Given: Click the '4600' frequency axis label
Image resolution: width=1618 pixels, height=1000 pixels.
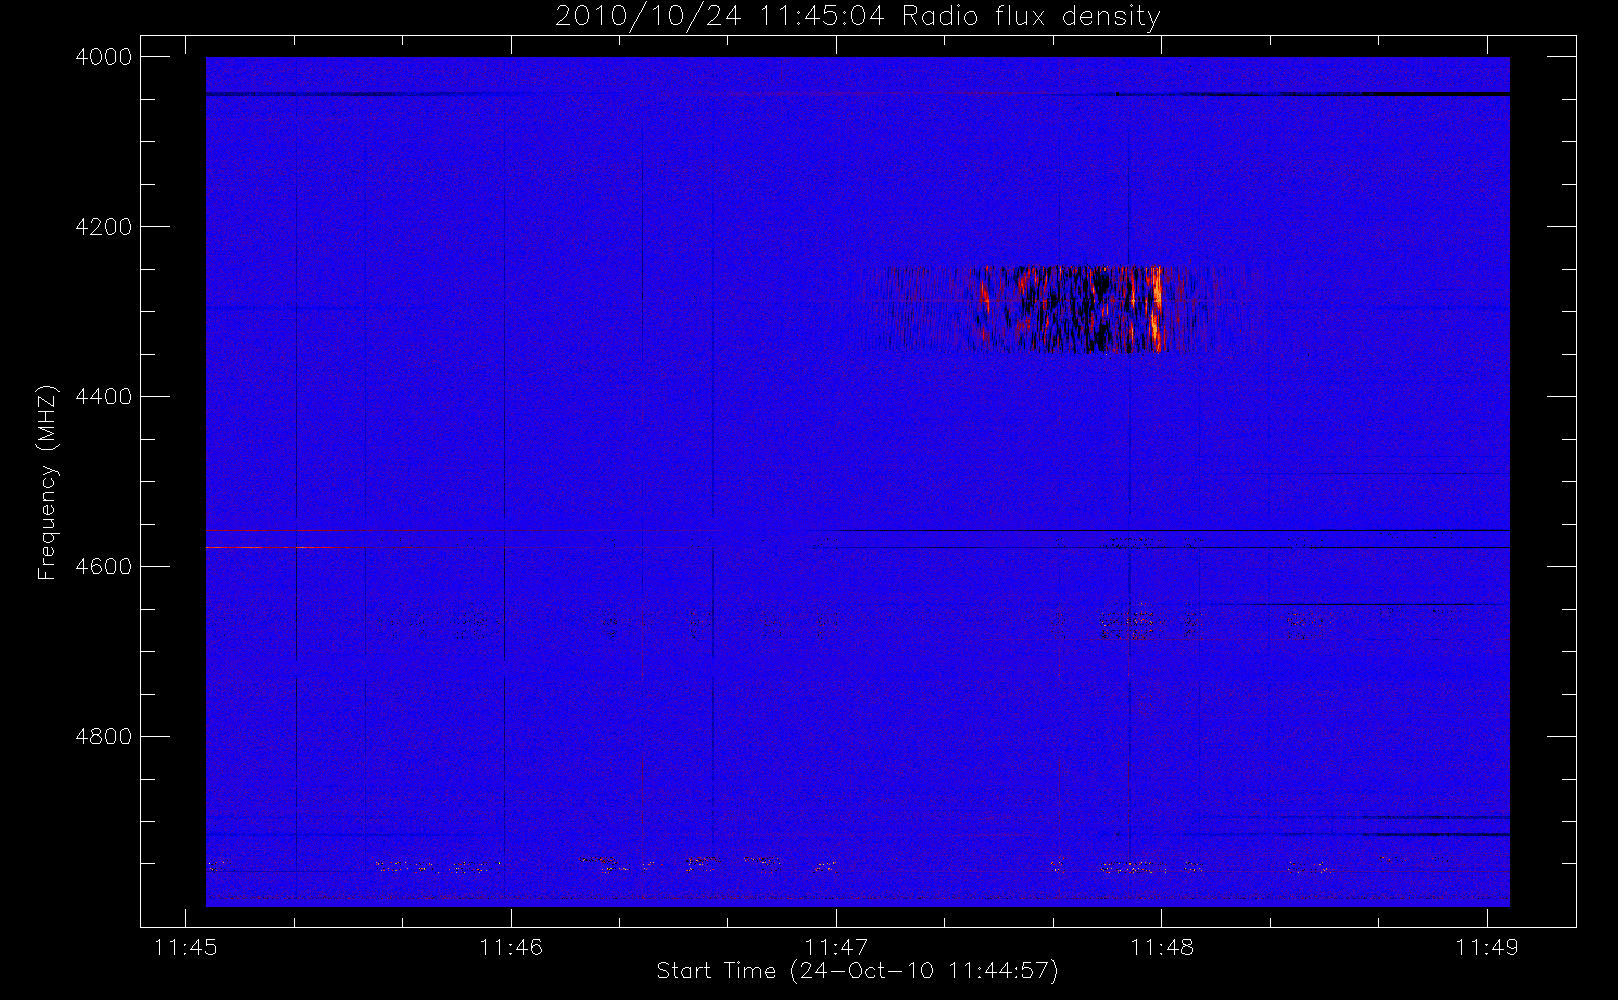Looking at the screenshot, I should click(x=104, y=566).
